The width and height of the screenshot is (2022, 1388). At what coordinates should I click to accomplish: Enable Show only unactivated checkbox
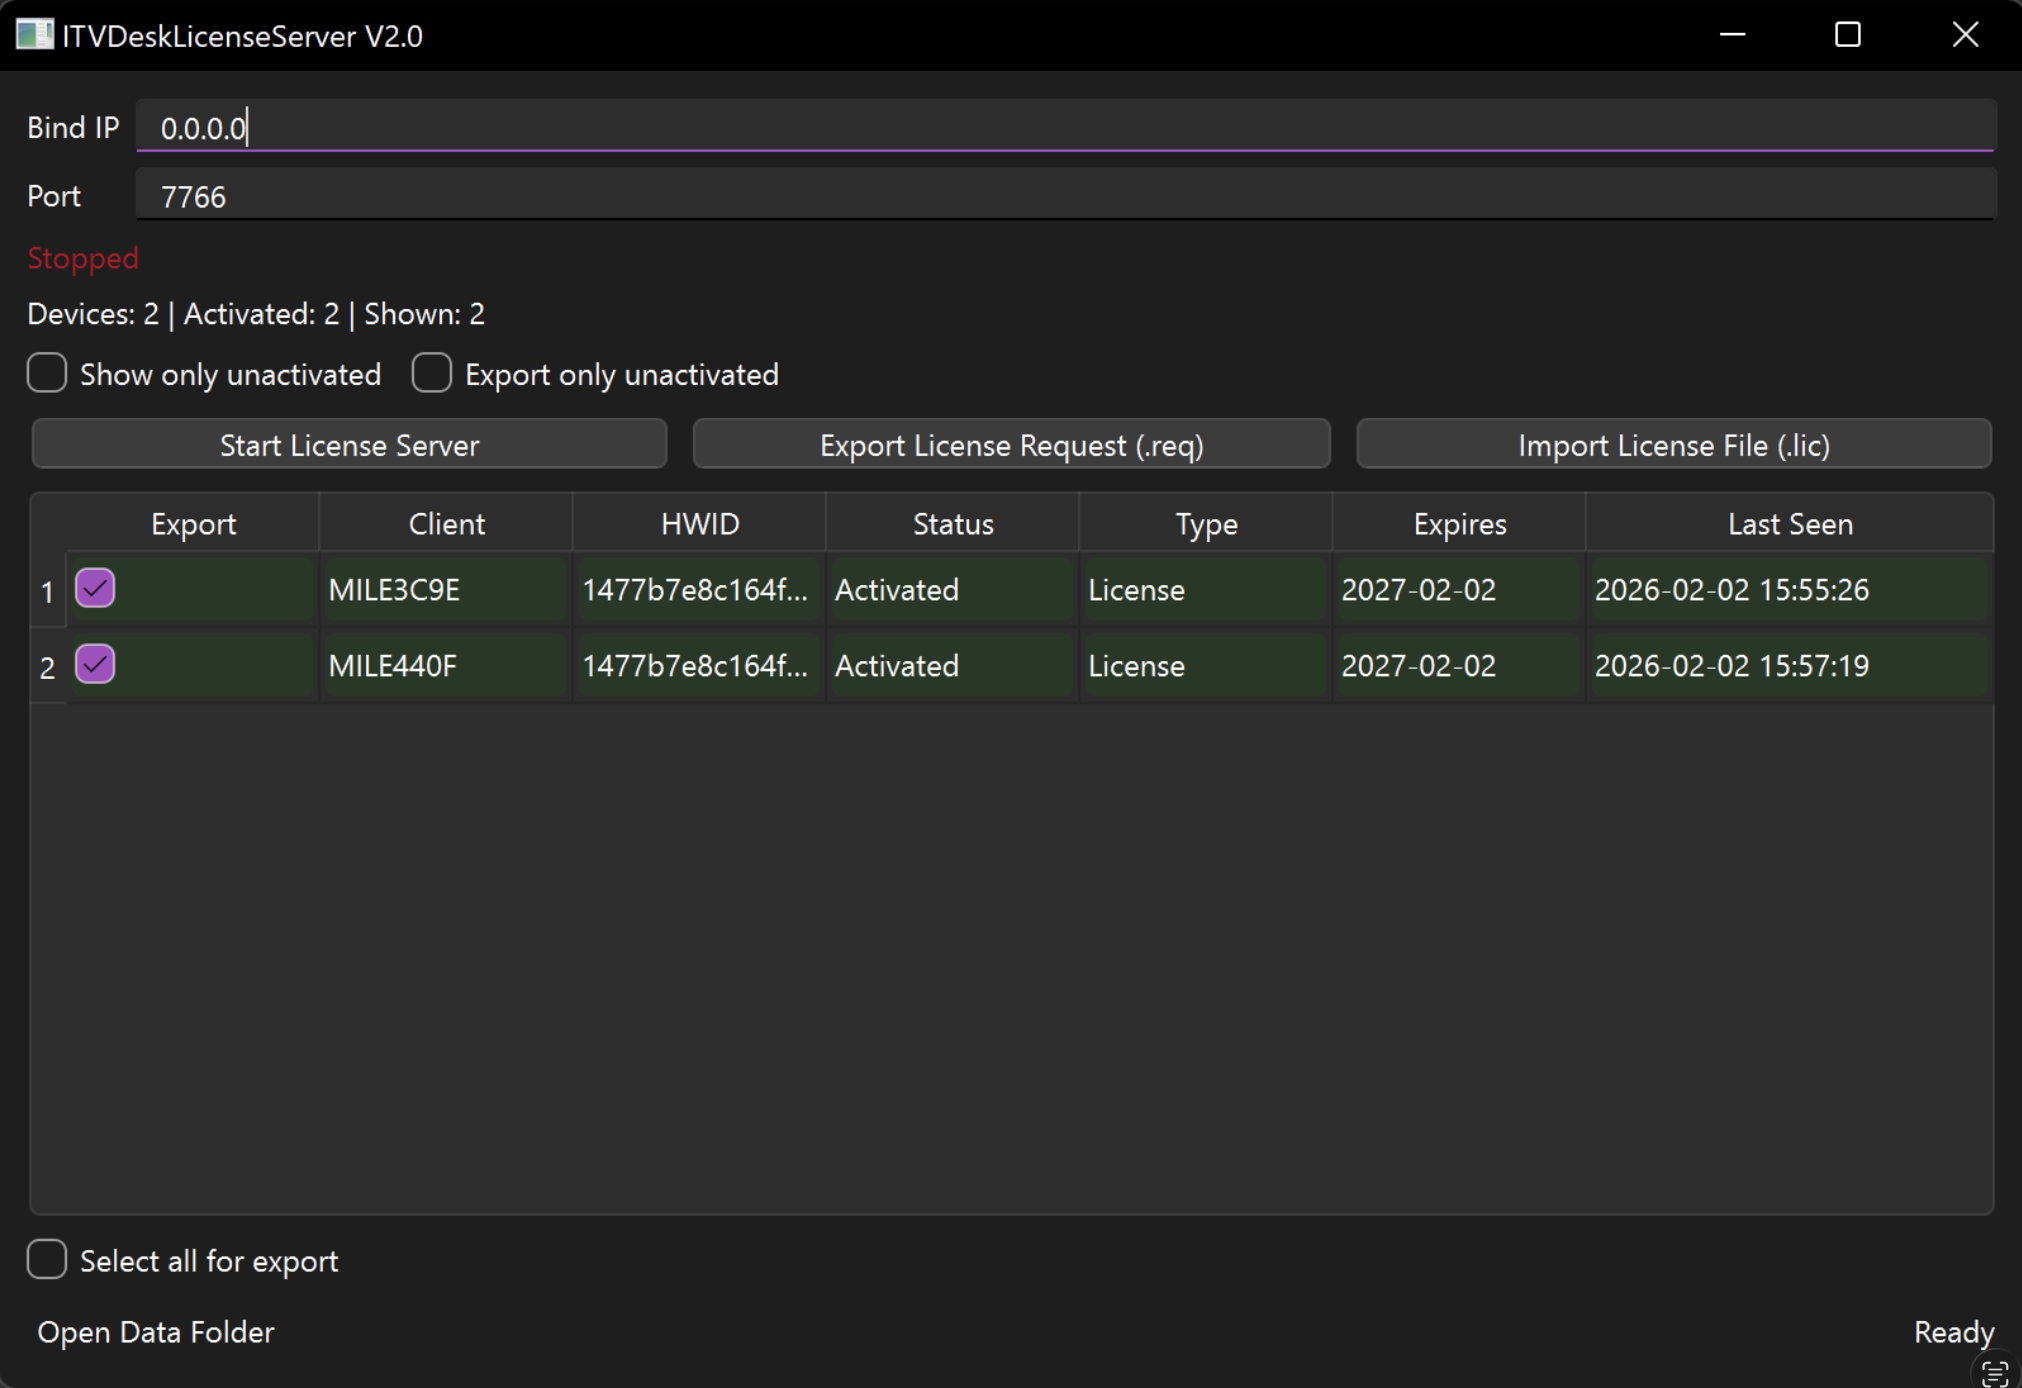47,373
